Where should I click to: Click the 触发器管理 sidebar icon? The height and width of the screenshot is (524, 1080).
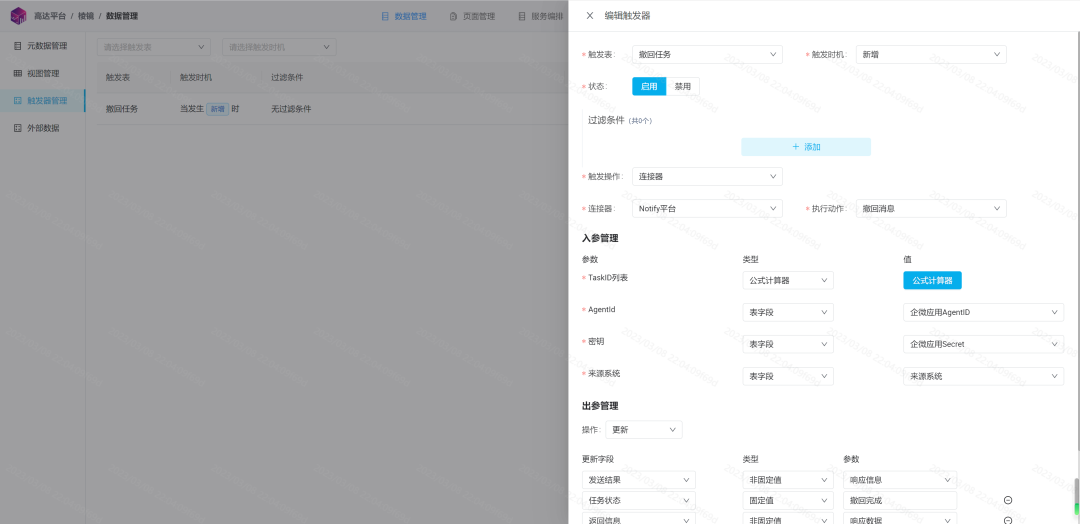pos(18,101)
